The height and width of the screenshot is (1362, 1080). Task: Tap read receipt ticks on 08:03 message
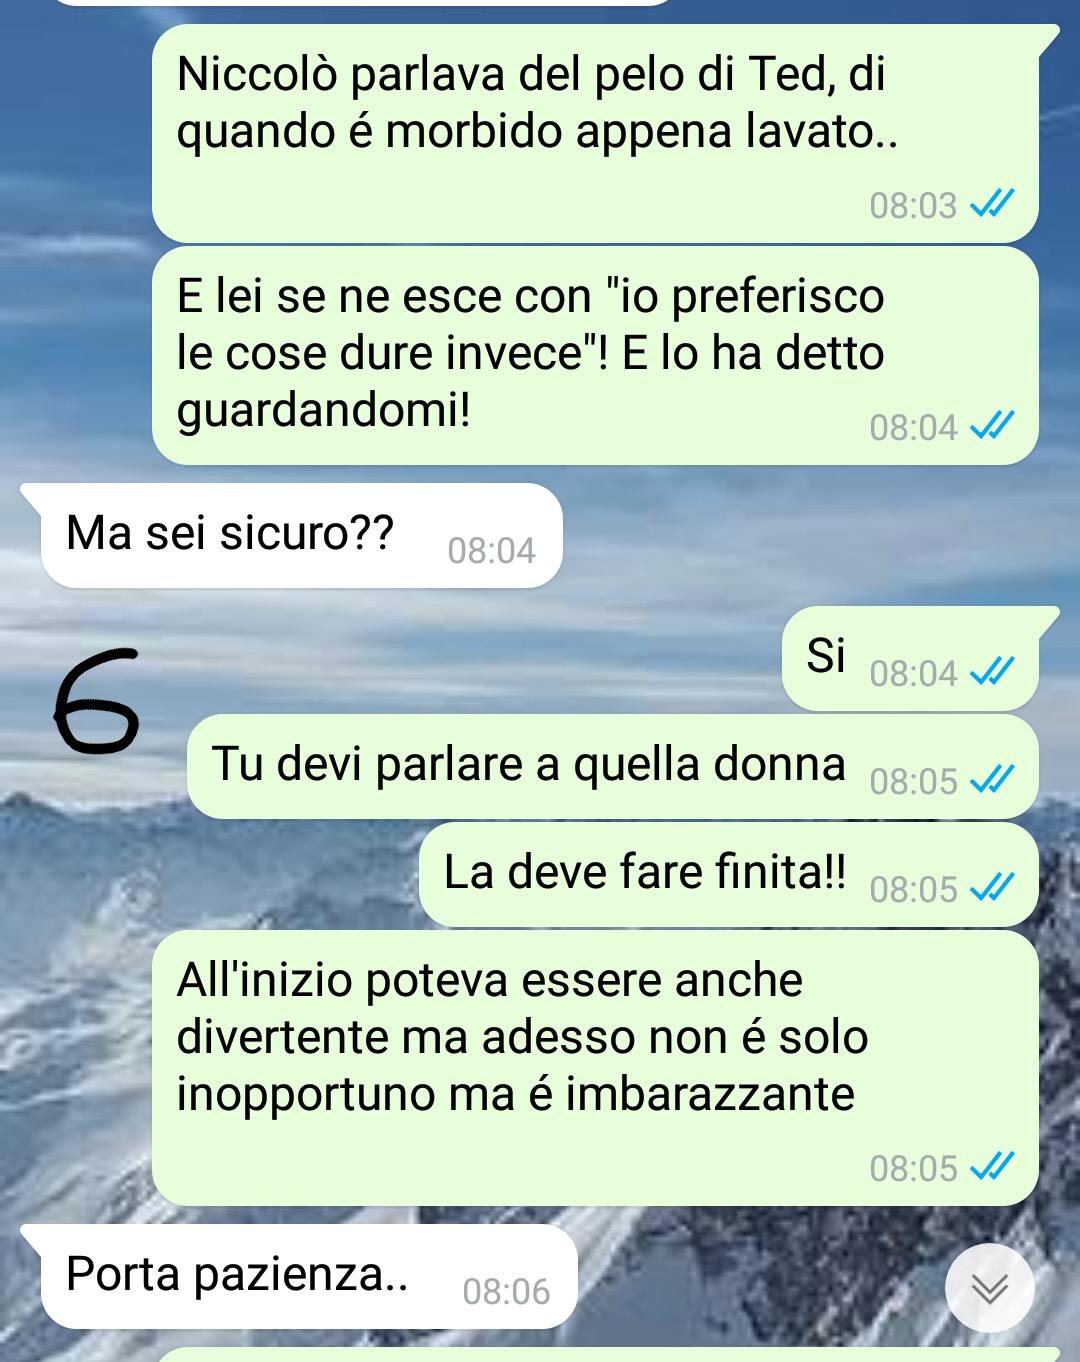tap(993, 204)
